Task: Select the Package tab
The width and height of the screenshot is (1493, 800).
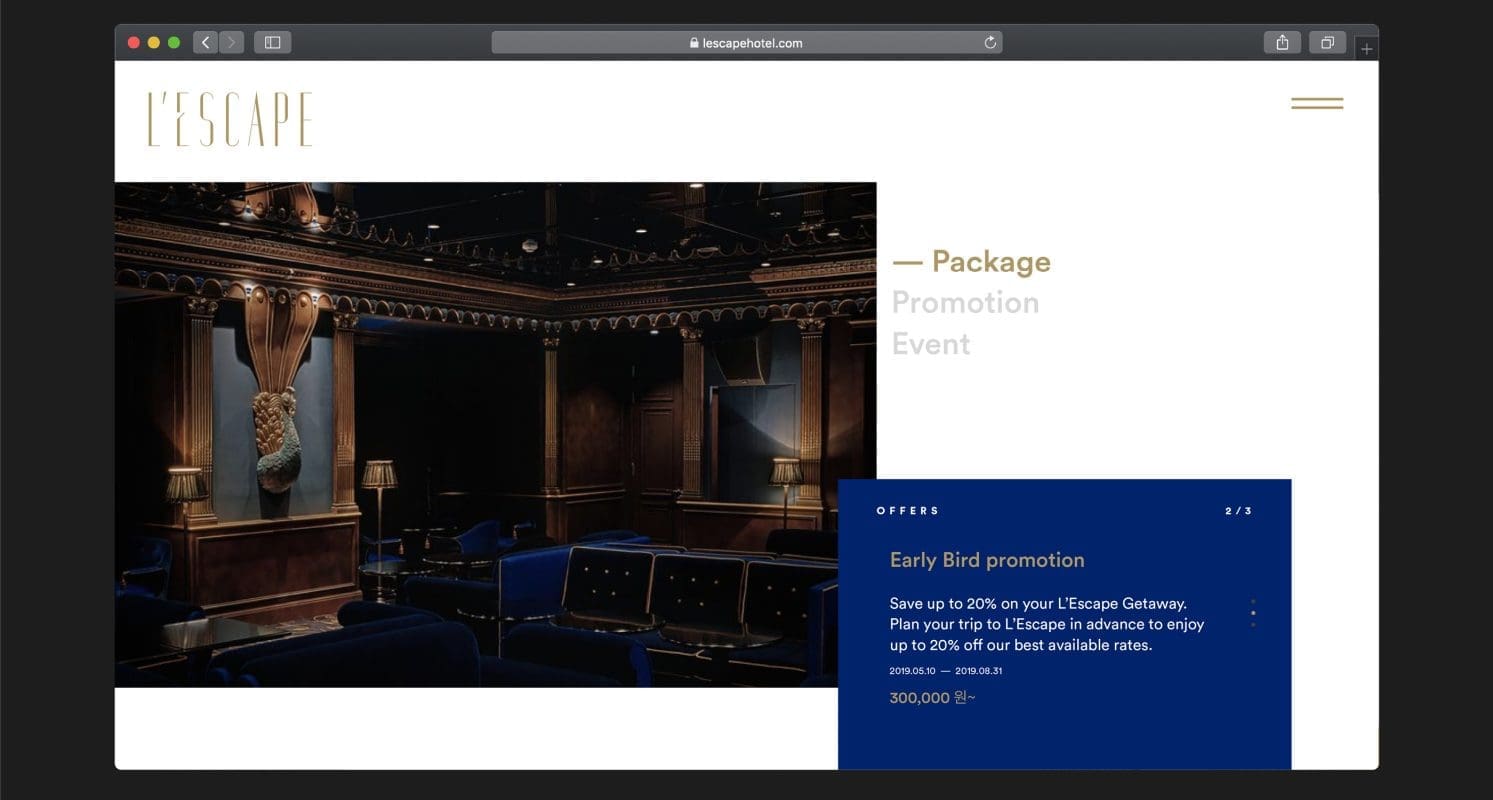Action: point(990,262)
